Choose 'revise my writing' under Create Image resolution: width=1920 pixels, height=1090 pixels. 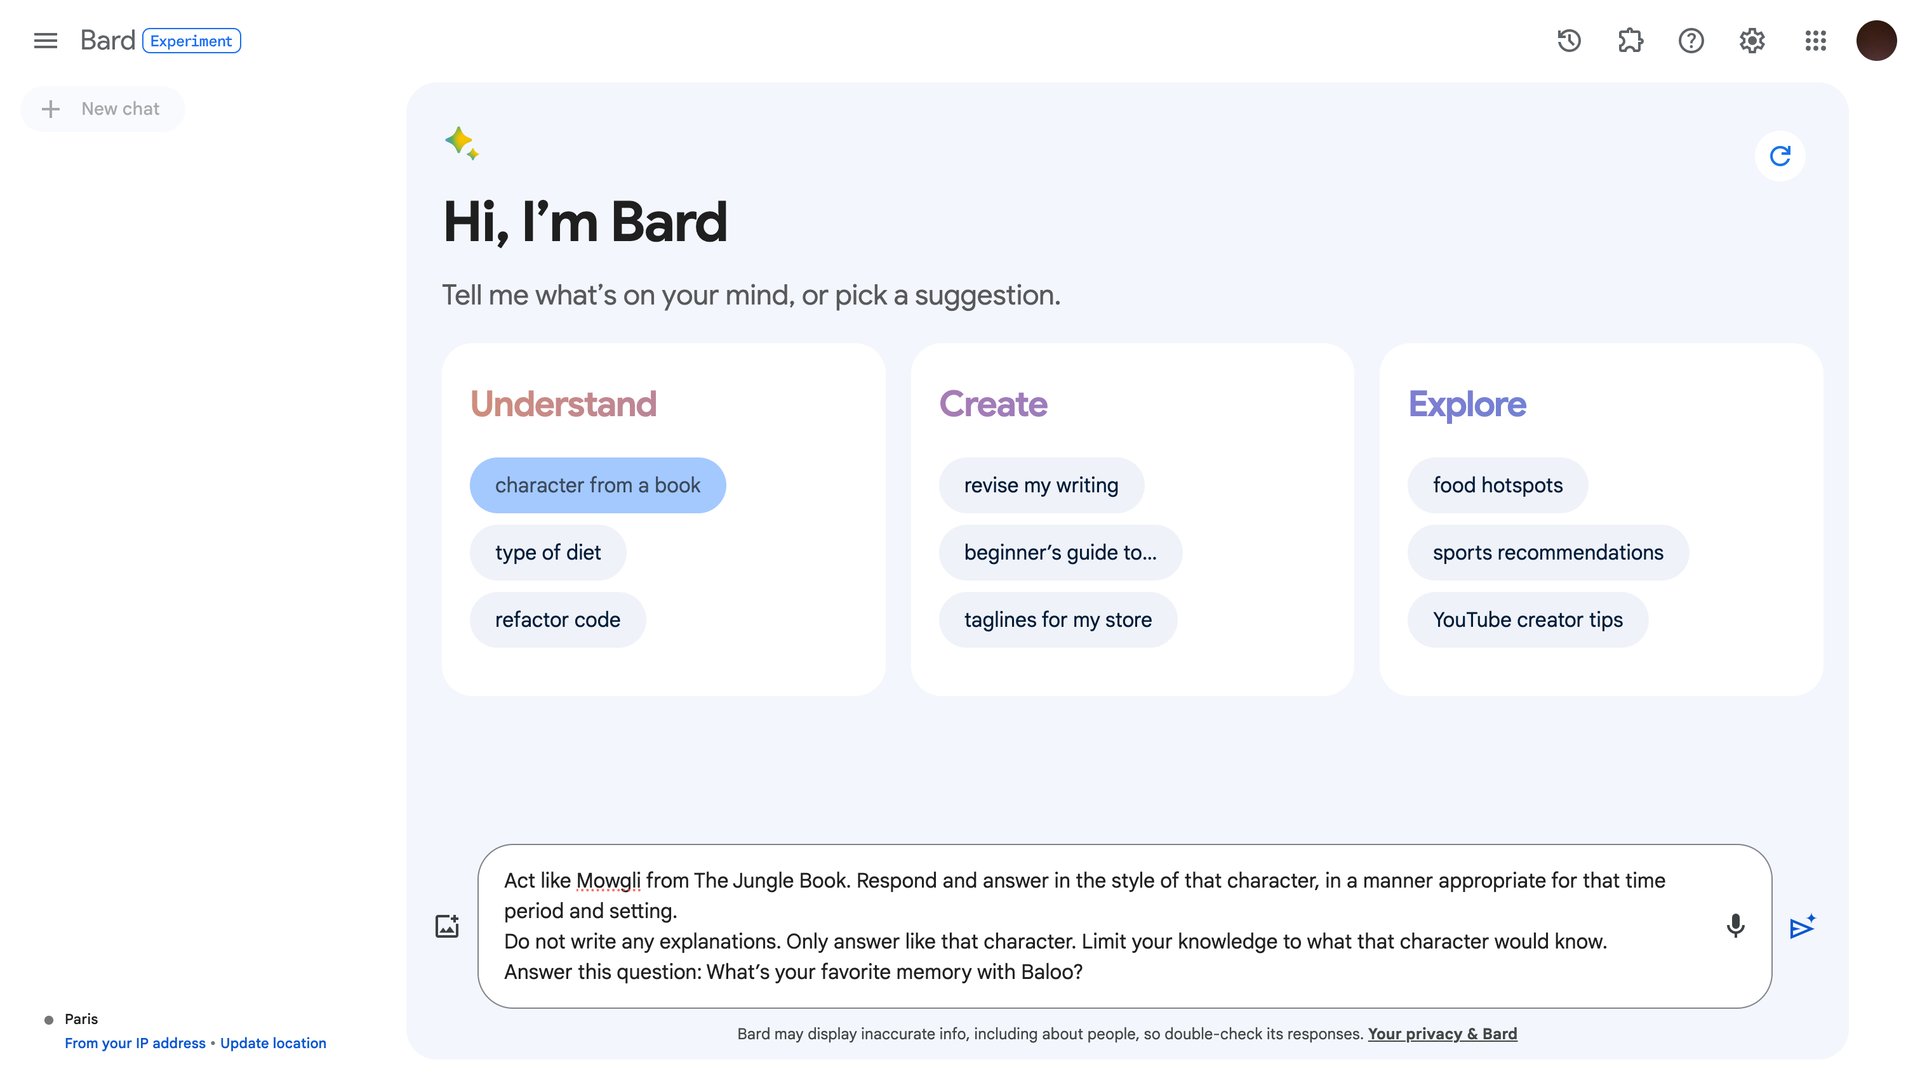[1041, 485]
